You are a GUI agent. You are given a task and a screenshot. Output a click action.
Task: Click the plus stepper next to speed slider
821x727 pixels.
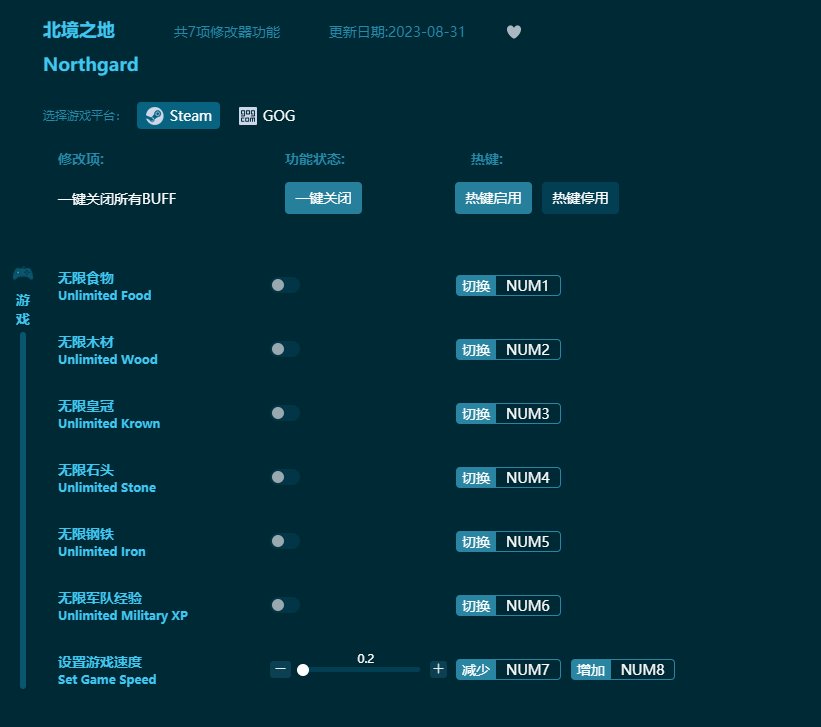(437, 669)
